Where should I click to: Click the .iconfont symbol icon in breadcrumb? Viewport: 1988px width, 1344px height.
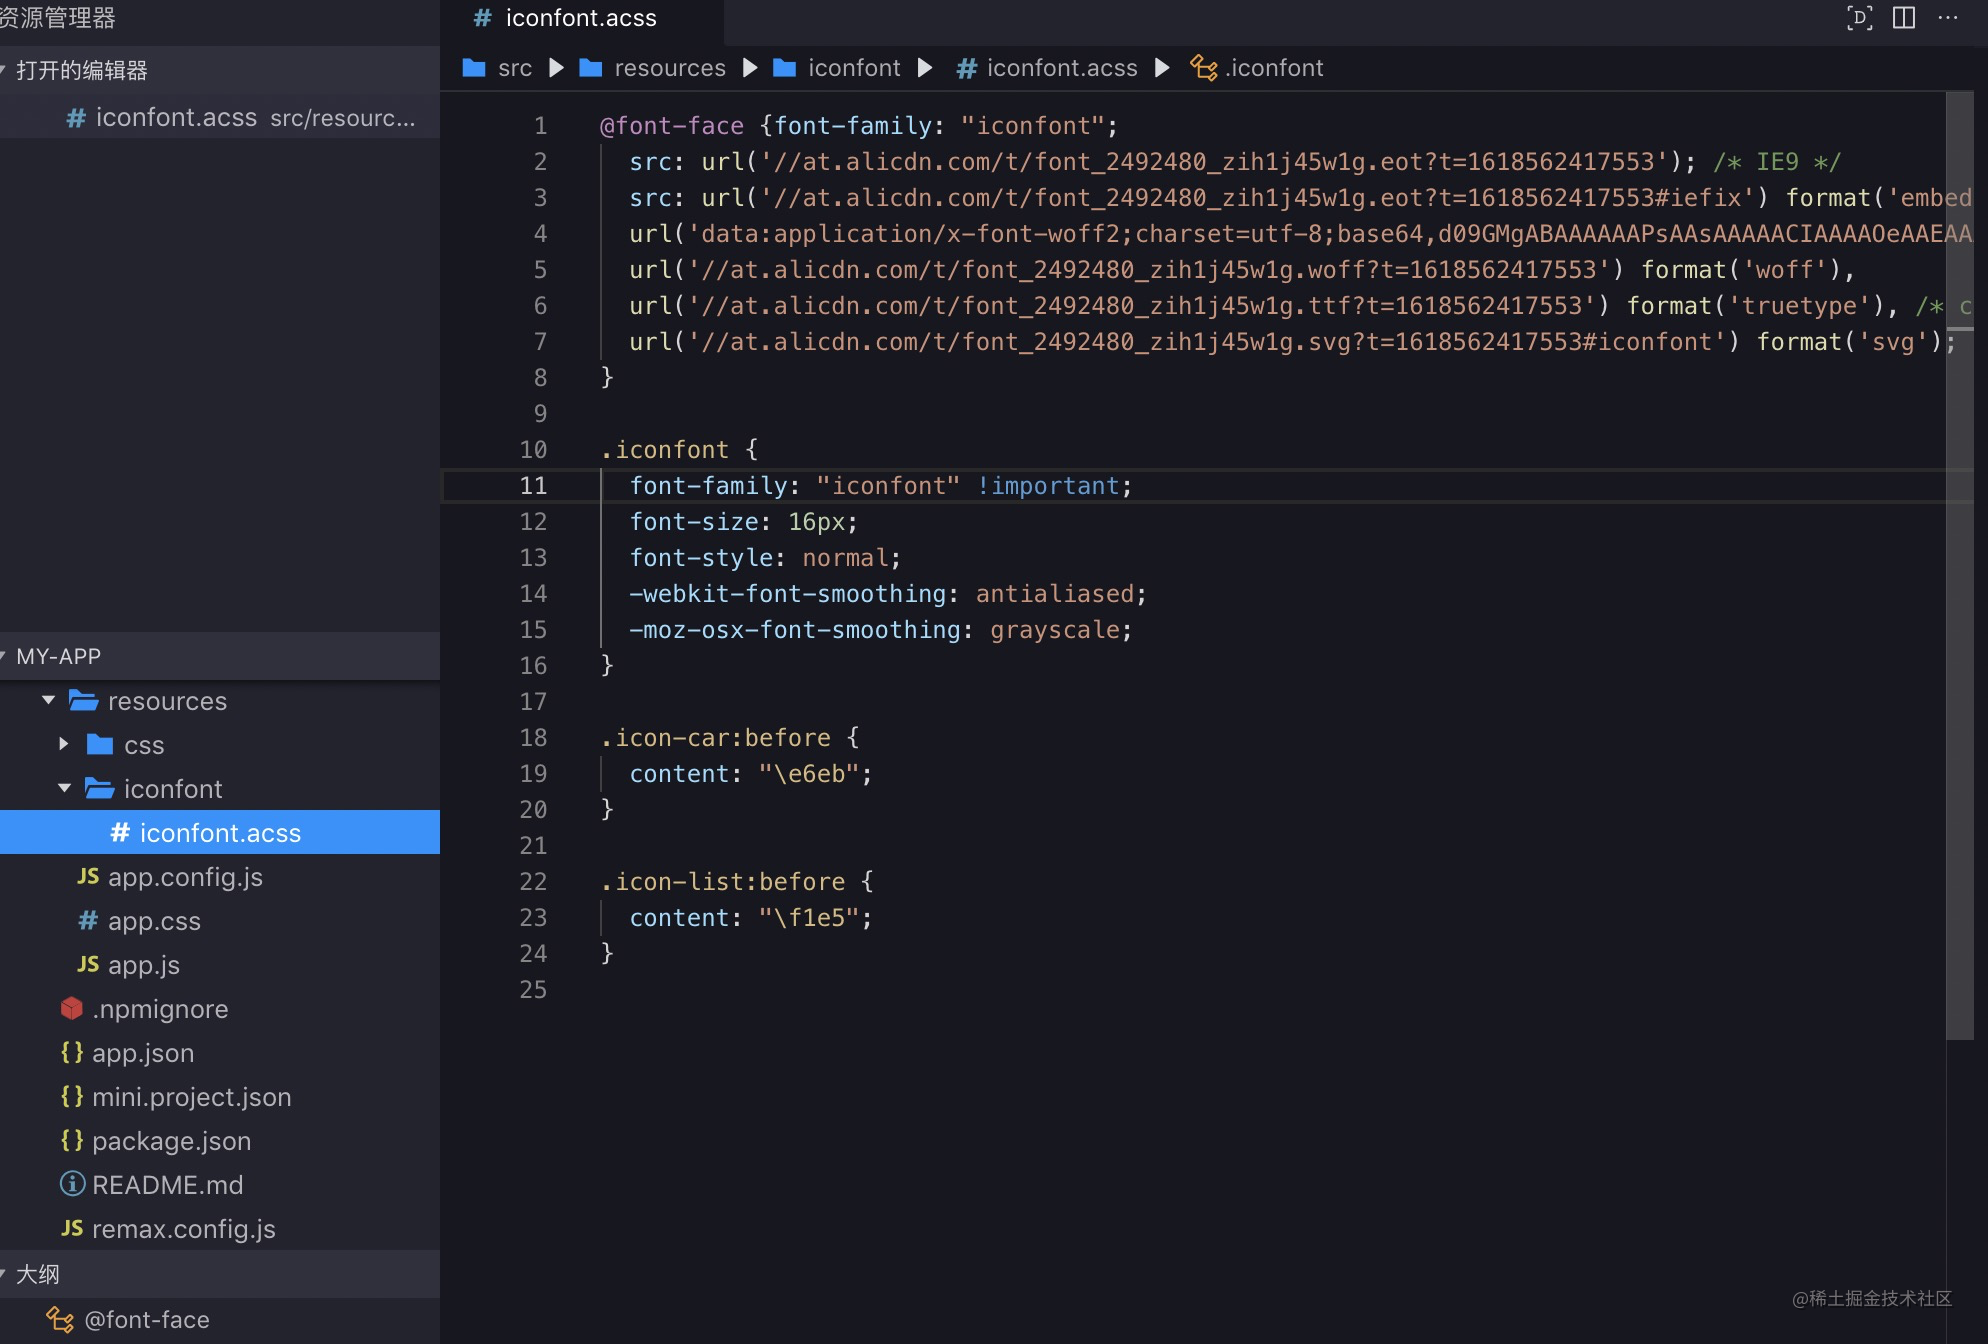1203,68
